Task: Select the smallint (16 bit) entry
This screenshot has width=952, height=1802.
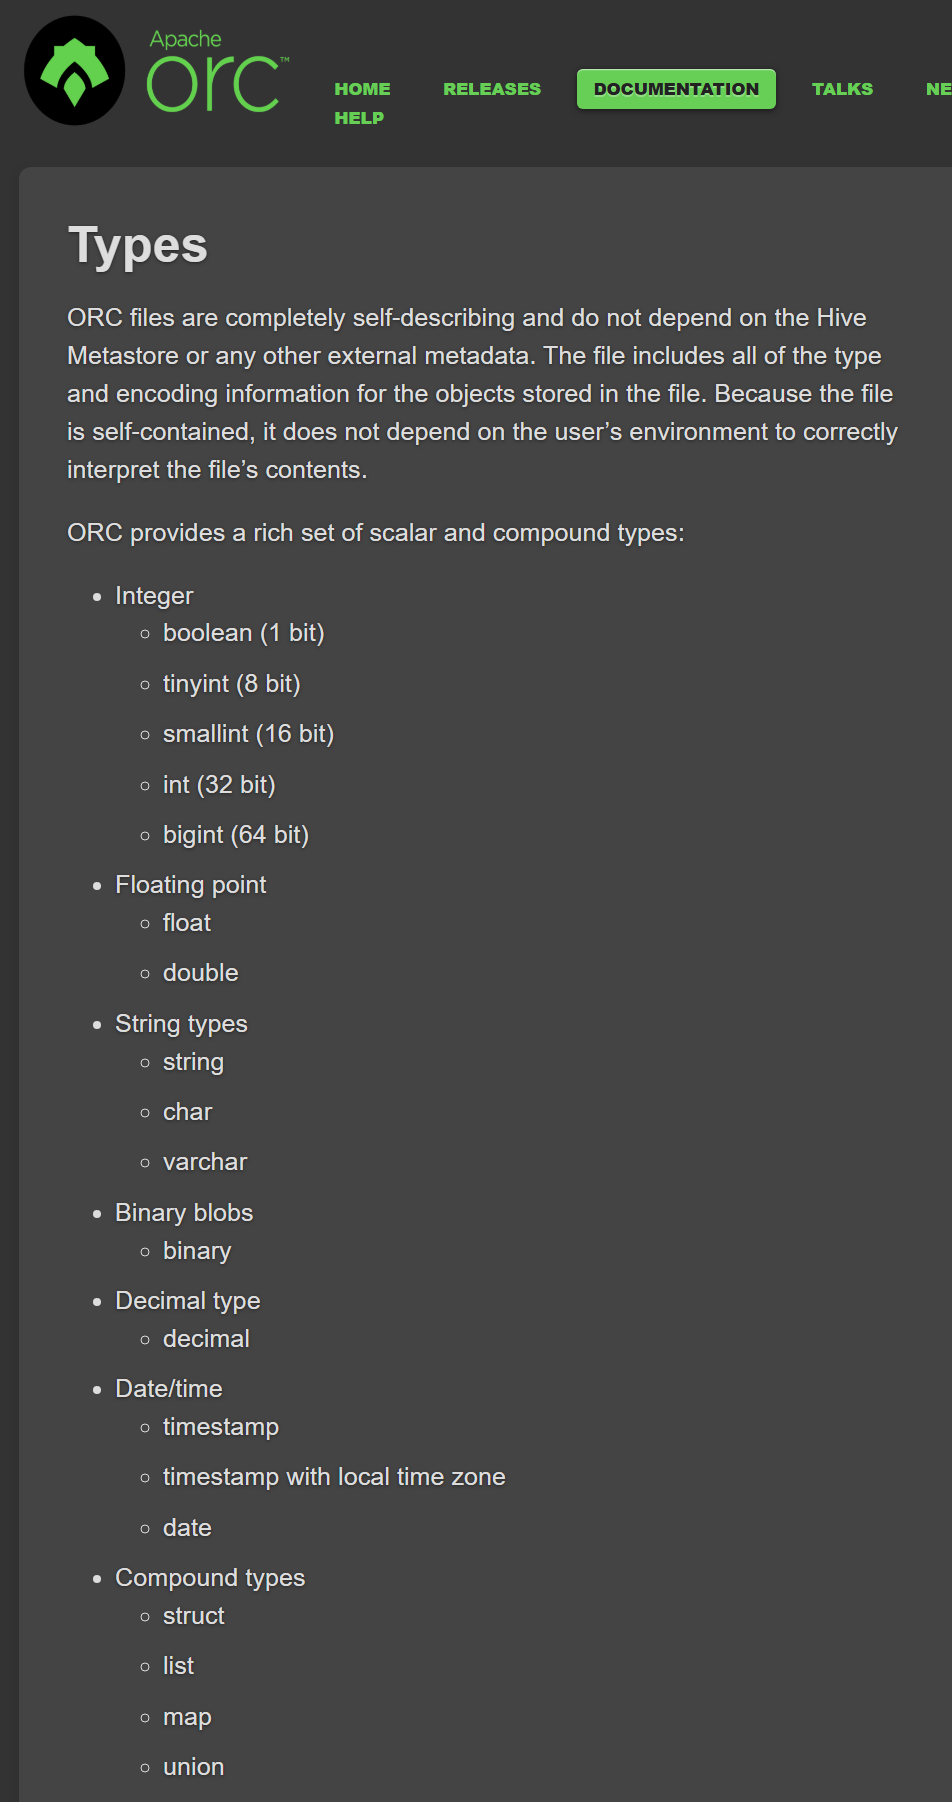Action: (x=248, y=734)
